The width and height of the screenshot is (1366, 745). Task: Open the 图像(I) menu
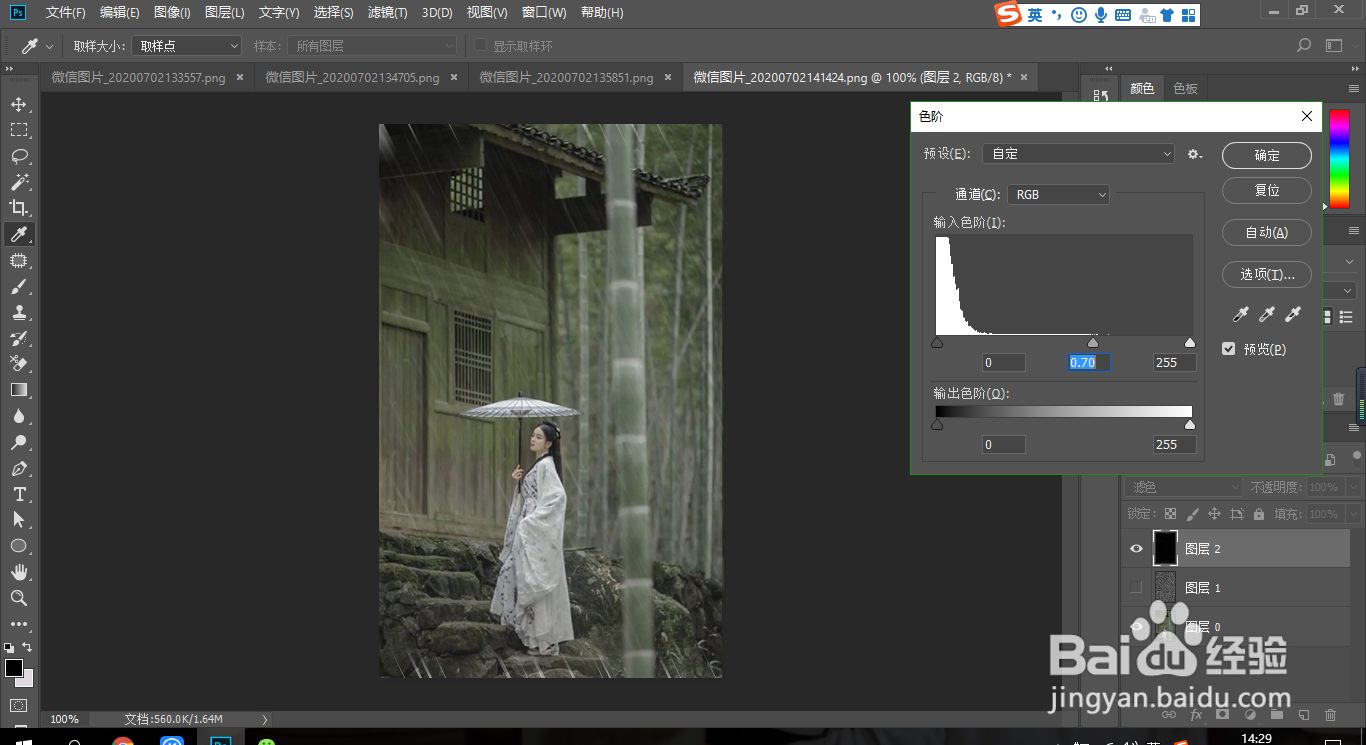[x=172, y=13]
